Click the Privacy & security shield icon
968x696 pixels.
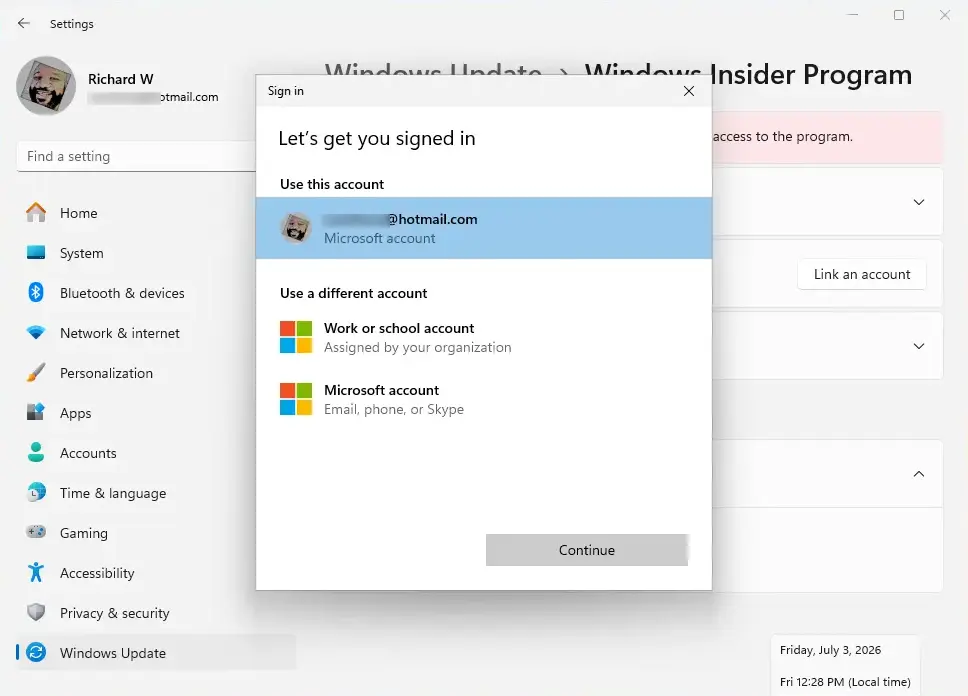36,612
